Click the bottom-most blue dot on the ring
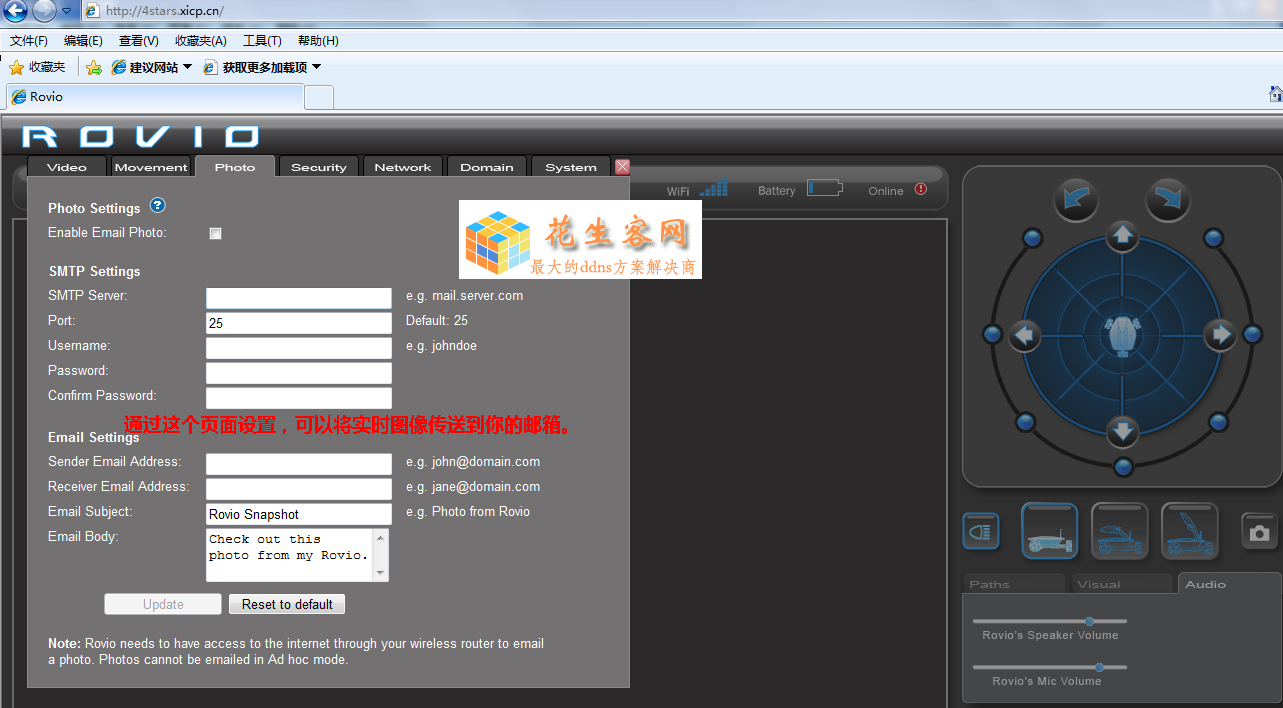 point(1123,467)
